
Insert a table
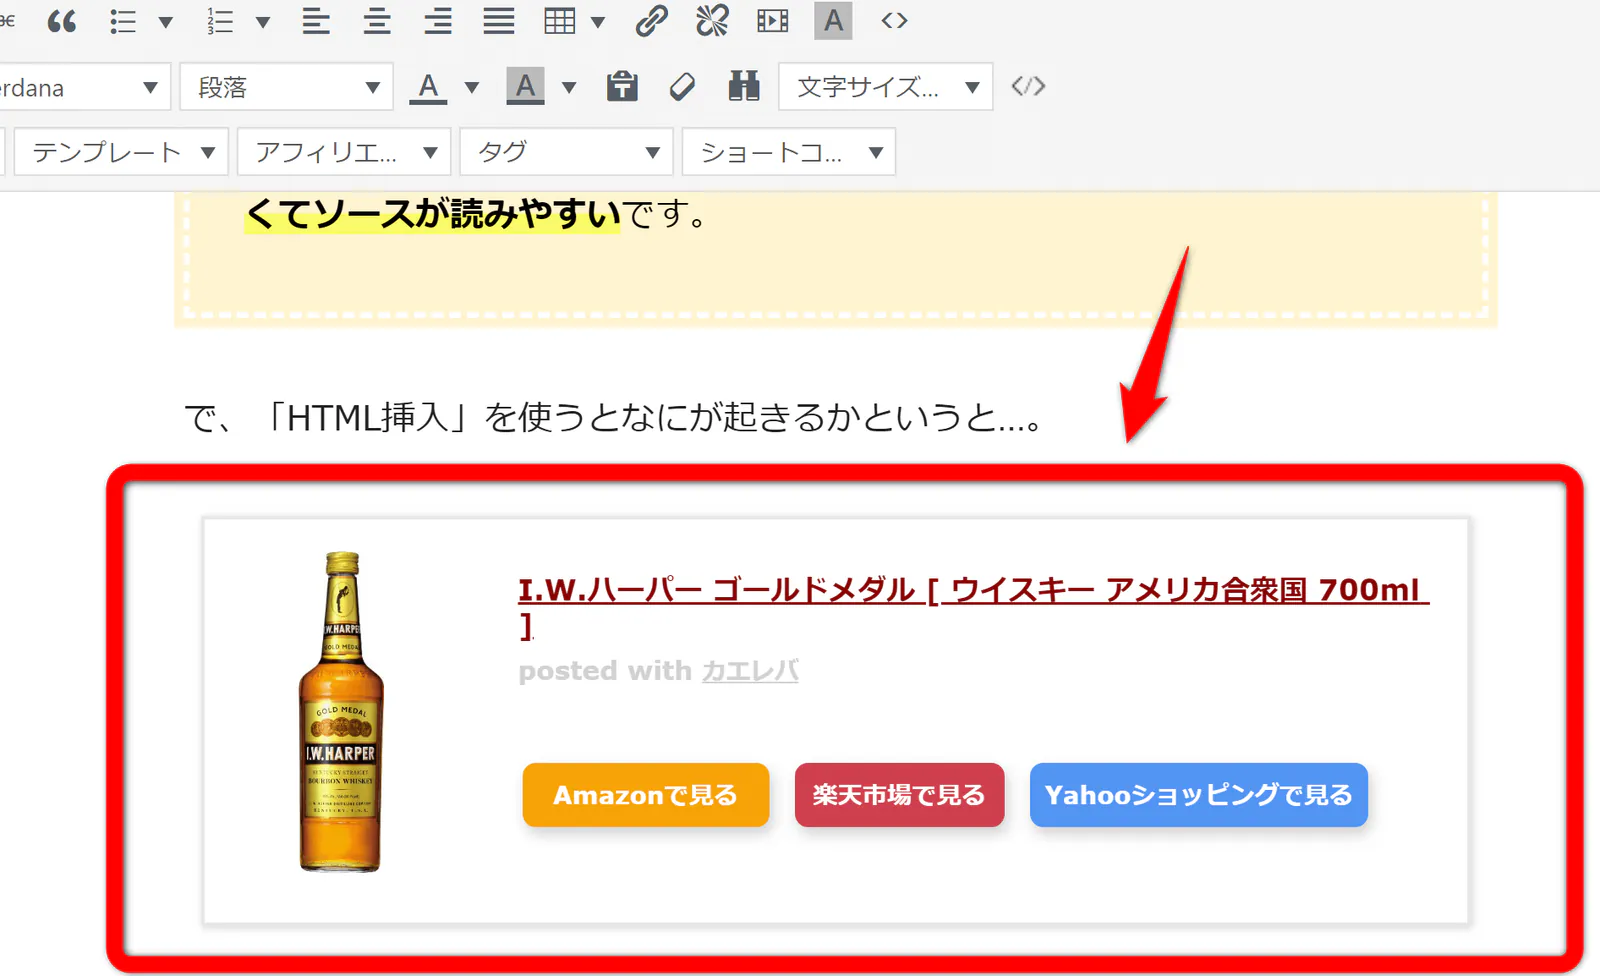coord(560,21)
